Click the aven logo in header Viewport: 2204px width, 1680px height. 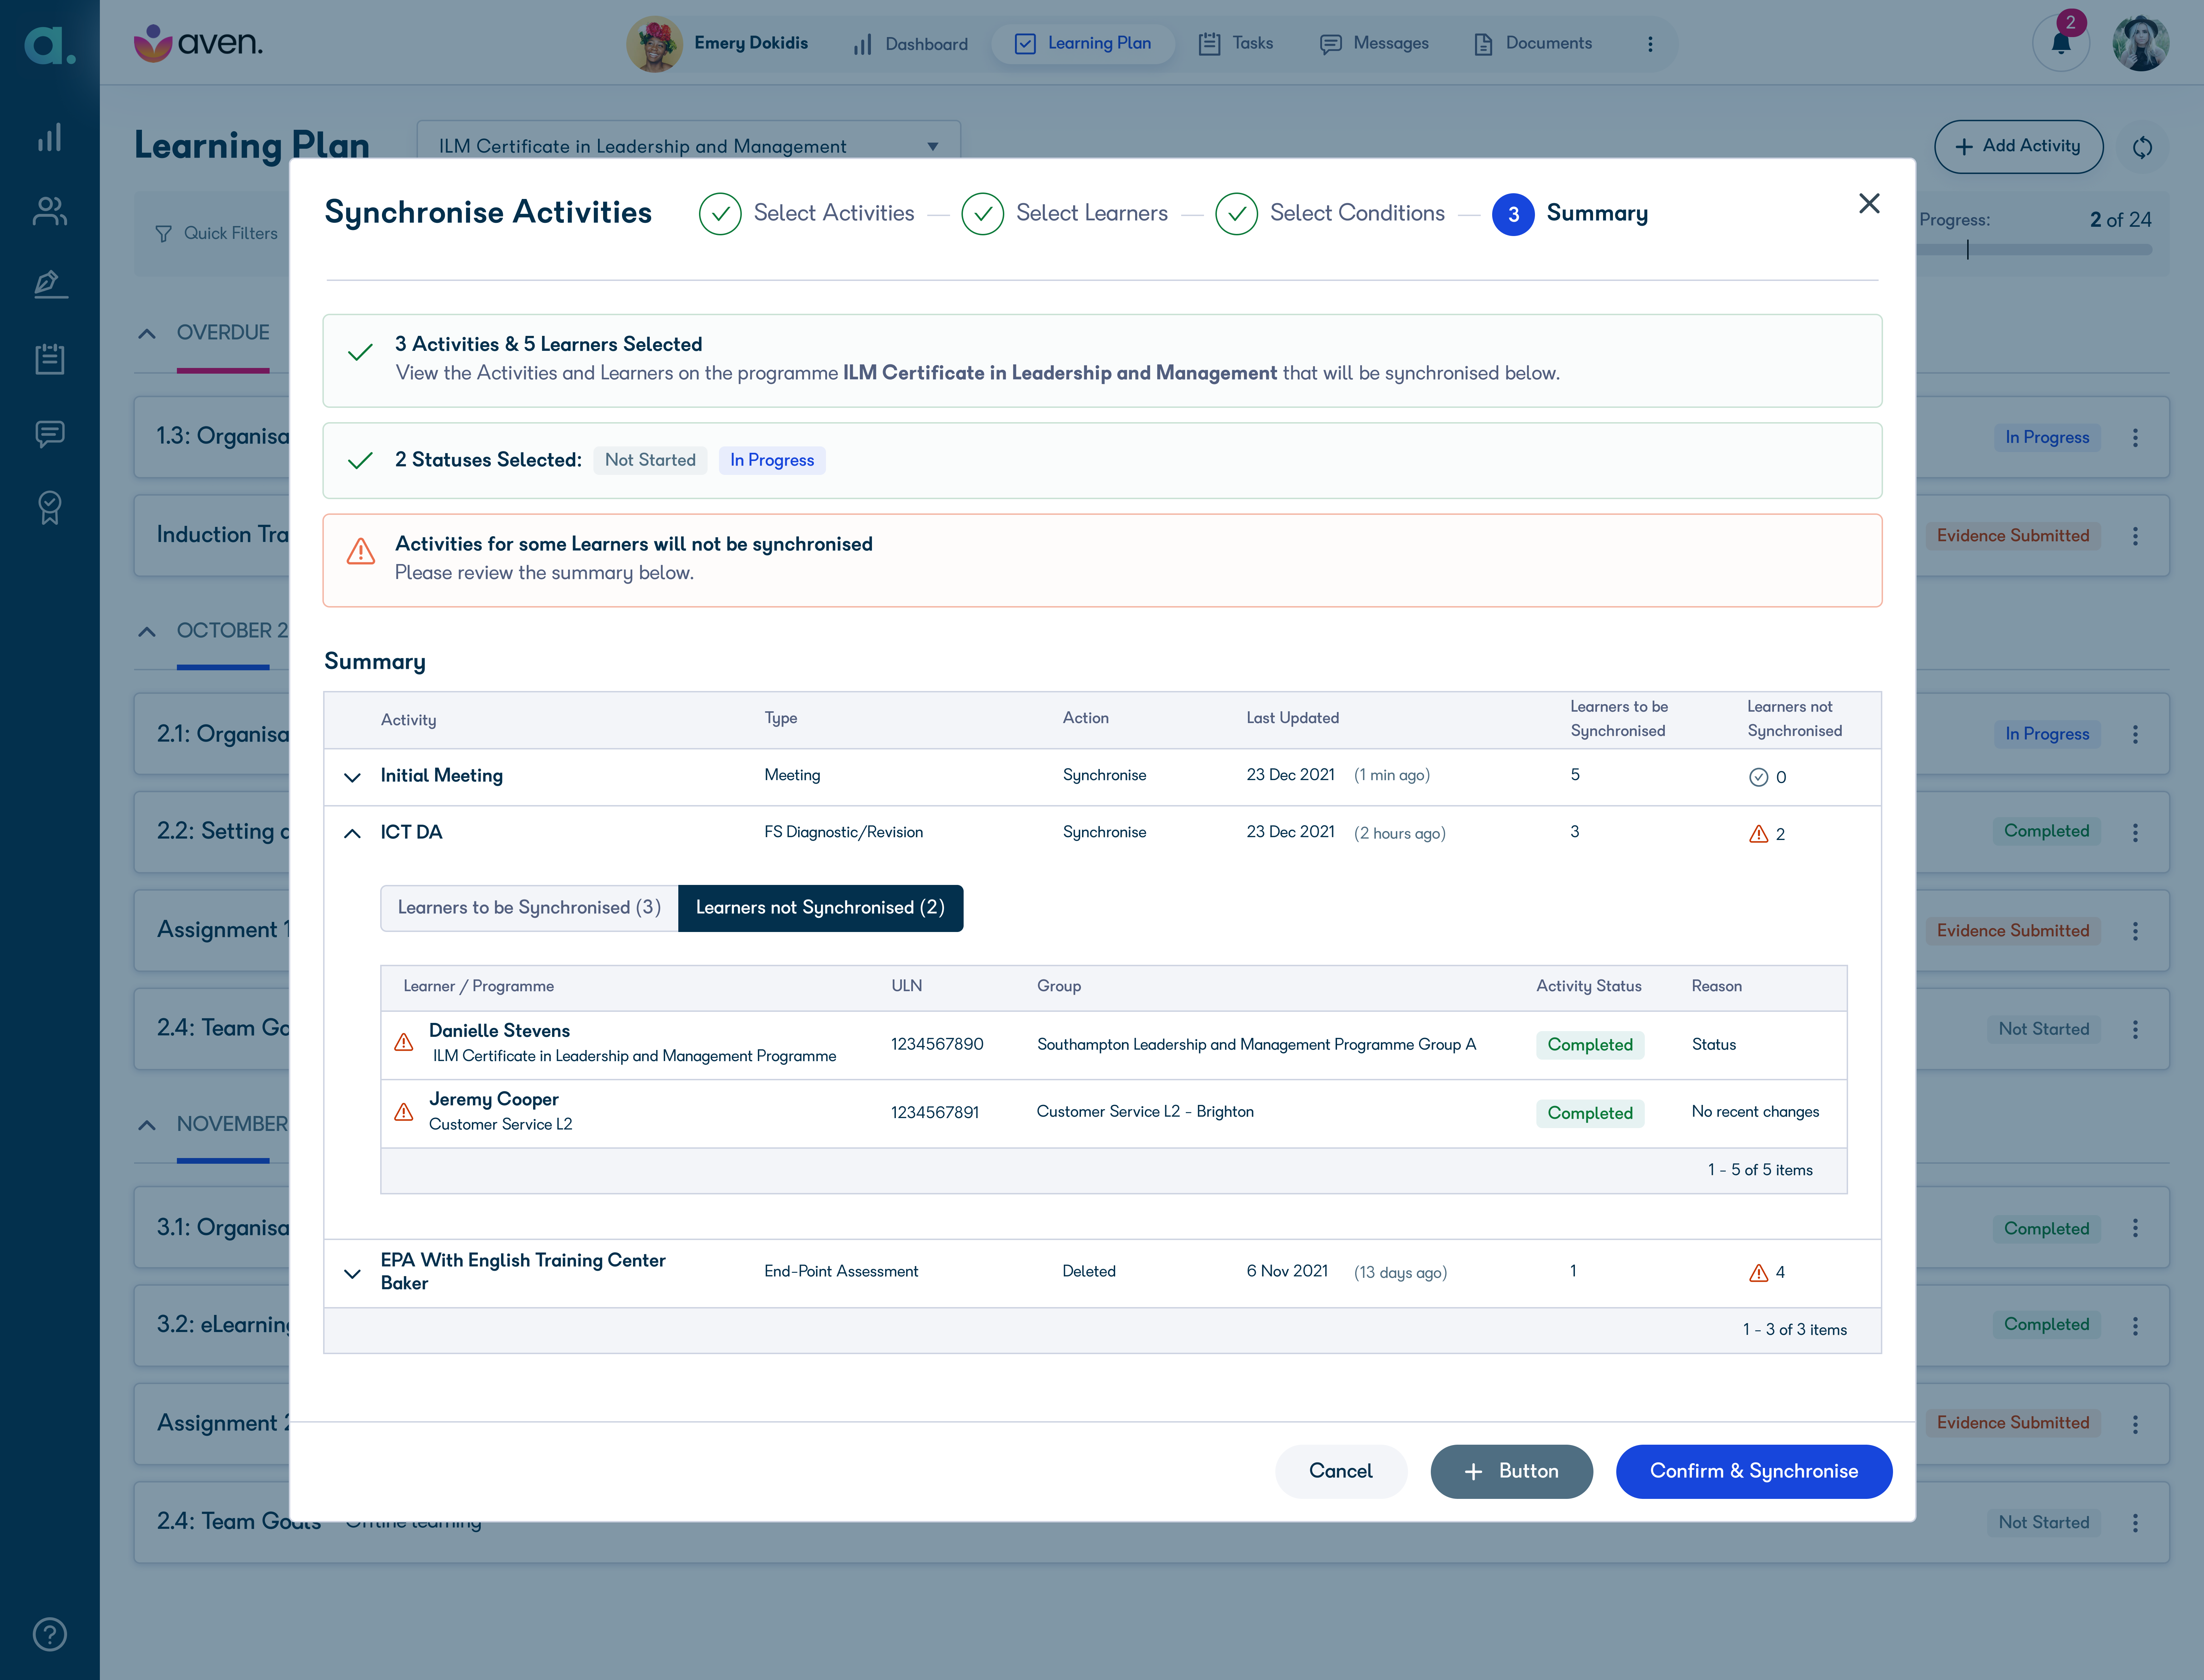(x=198, y=43)
